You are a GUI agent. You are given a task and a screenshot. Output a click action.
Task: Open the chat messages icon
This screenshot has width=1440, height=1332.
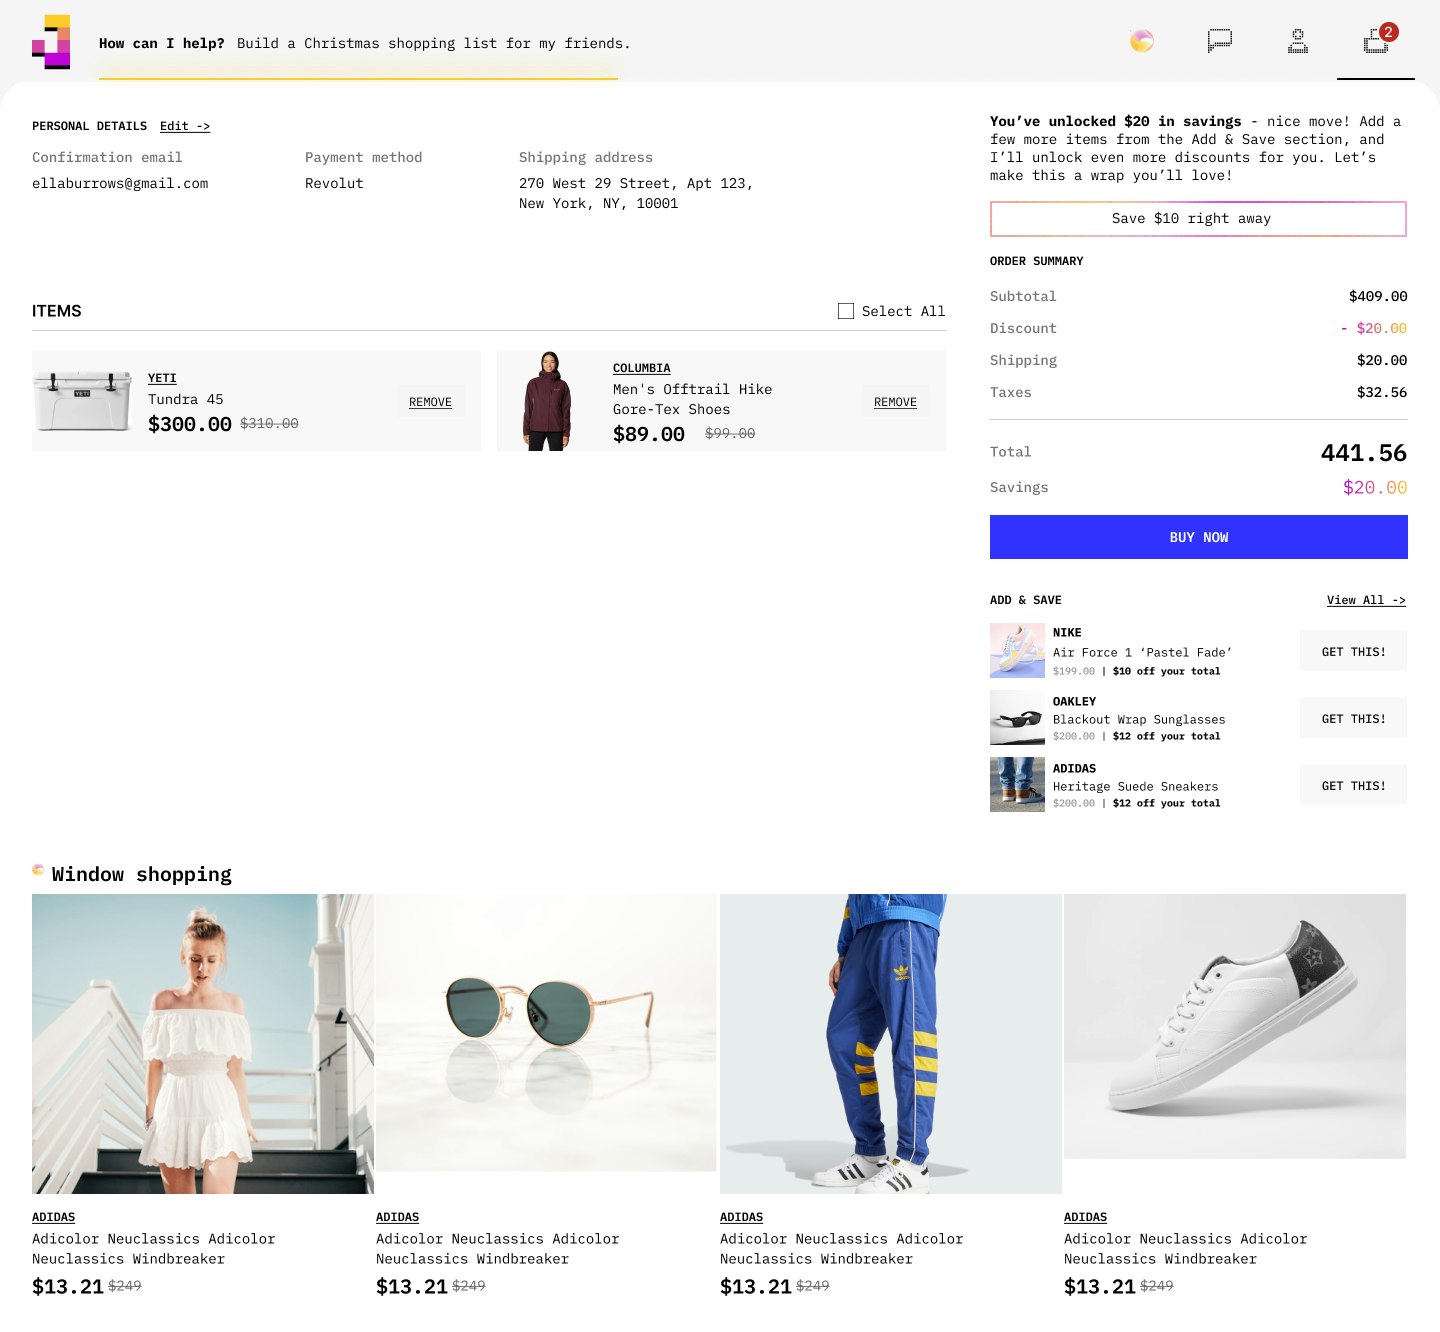[1219, 41]
